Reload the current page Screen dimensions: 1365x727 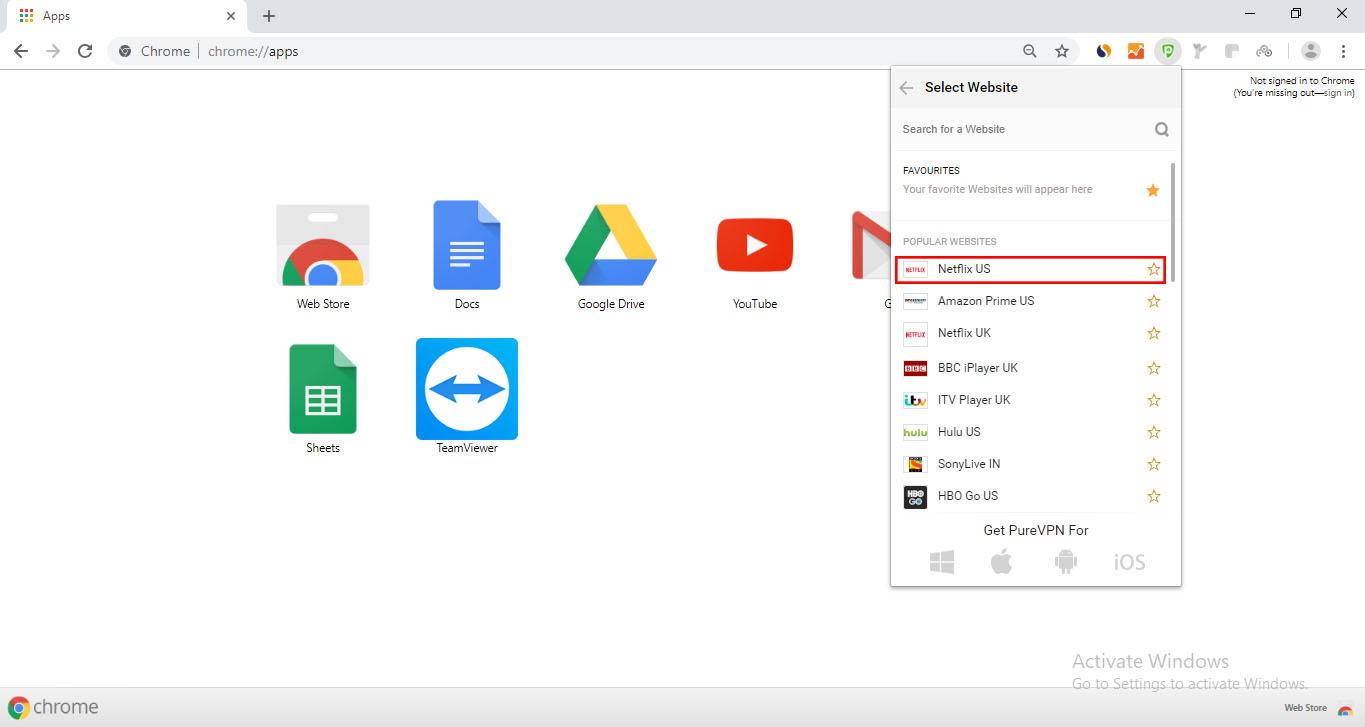pos(85,50)
